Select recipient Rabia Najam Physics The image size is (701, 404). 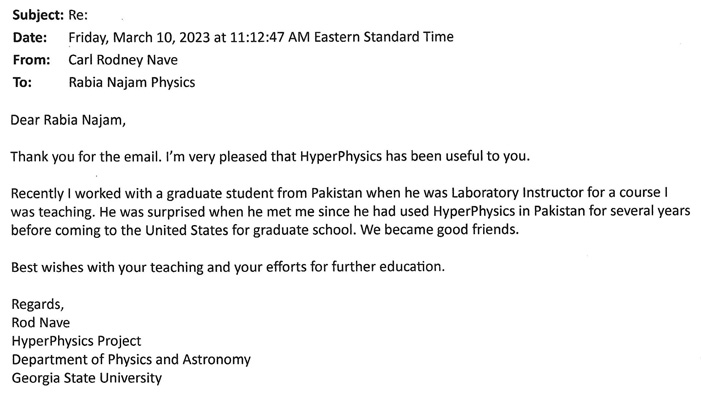click(x=132, y=83)
